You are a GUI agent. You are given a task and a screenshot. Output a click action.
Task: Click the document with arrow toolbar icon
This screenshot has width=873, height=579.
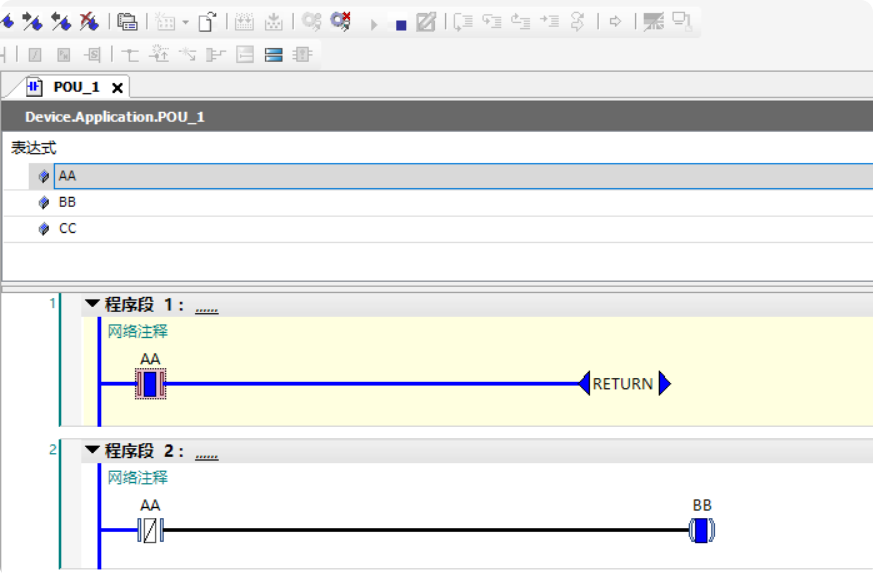207,21
